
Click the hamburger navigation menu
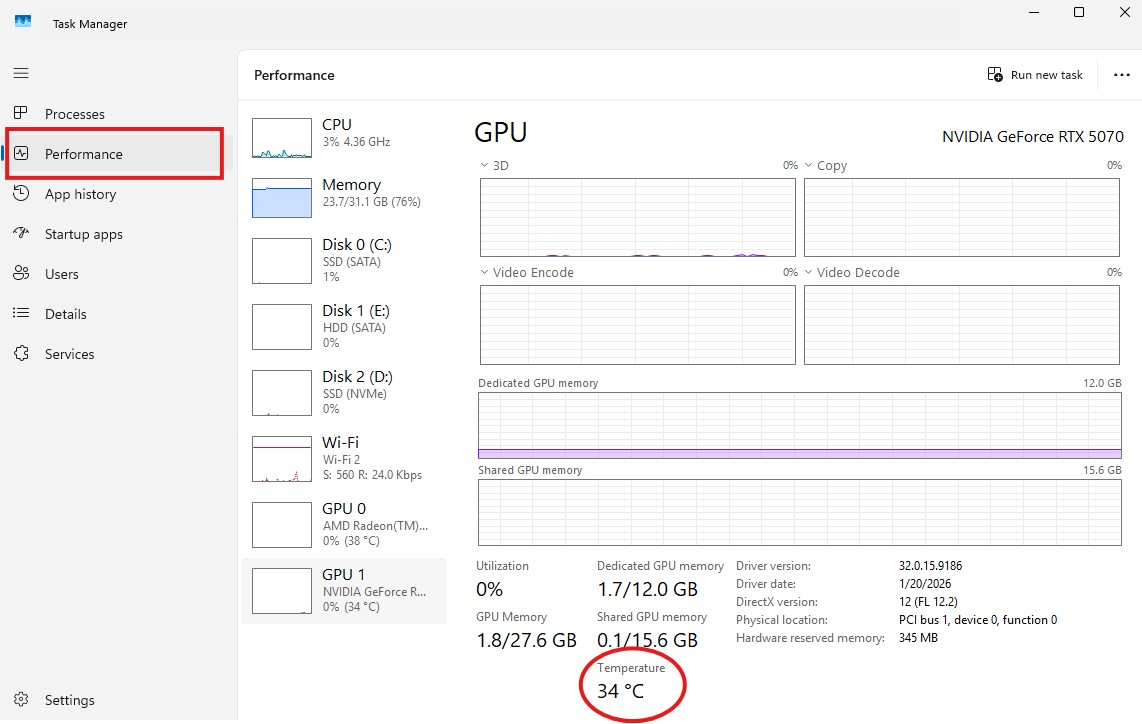tap(20, 72)
